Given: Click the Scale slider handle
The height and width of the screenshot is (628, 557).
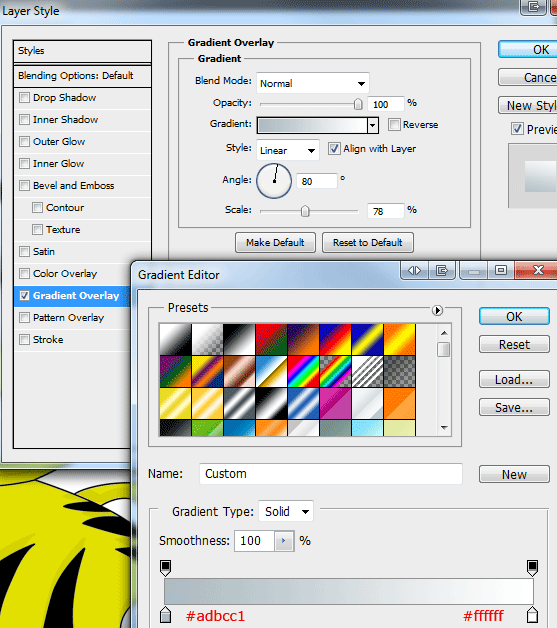Looking at the screenshot, I should click(305, 211).
